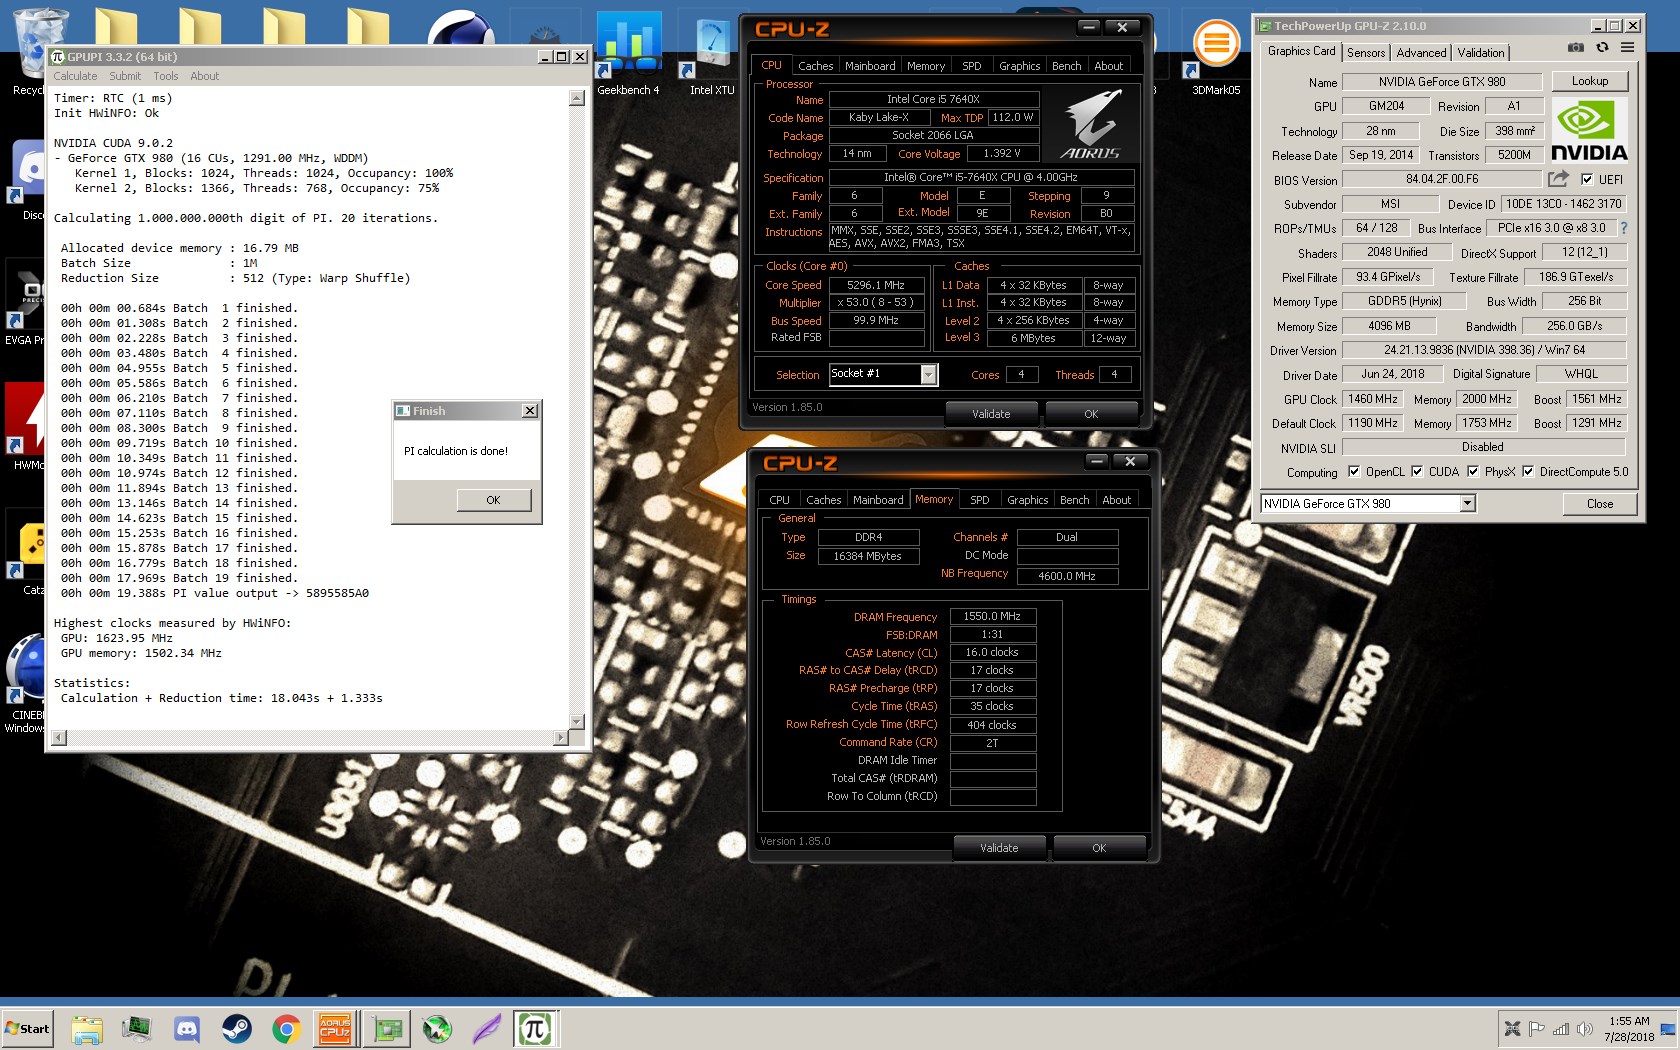
Task: Click the NVIDIA logo in GPU-Z
Action: pyautogui.click(x=1589, y=131)
